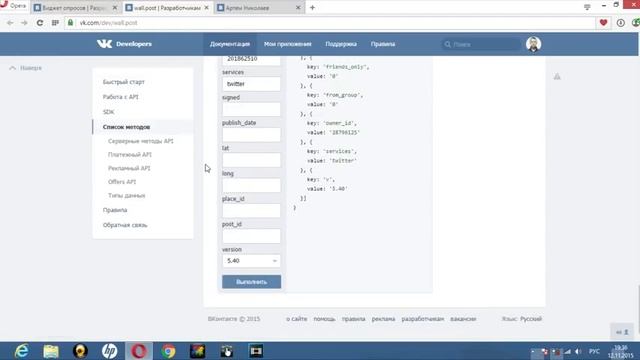The width and height of the screenshot is (640, 360).
Task: Click the network signal icon in the tray
Action: (567, 351)
